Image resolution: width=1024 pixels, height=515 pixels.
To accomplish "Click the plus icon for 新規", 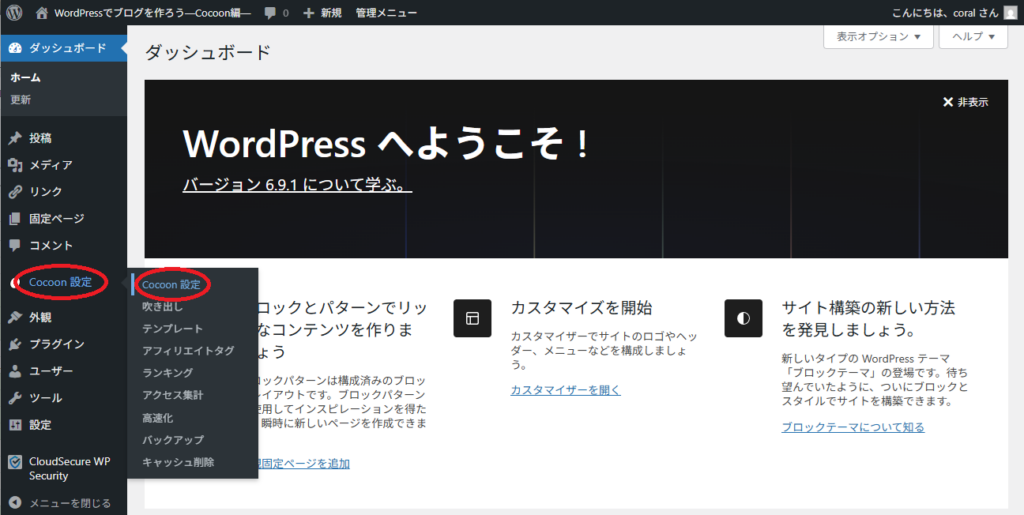I will (309, 12).
